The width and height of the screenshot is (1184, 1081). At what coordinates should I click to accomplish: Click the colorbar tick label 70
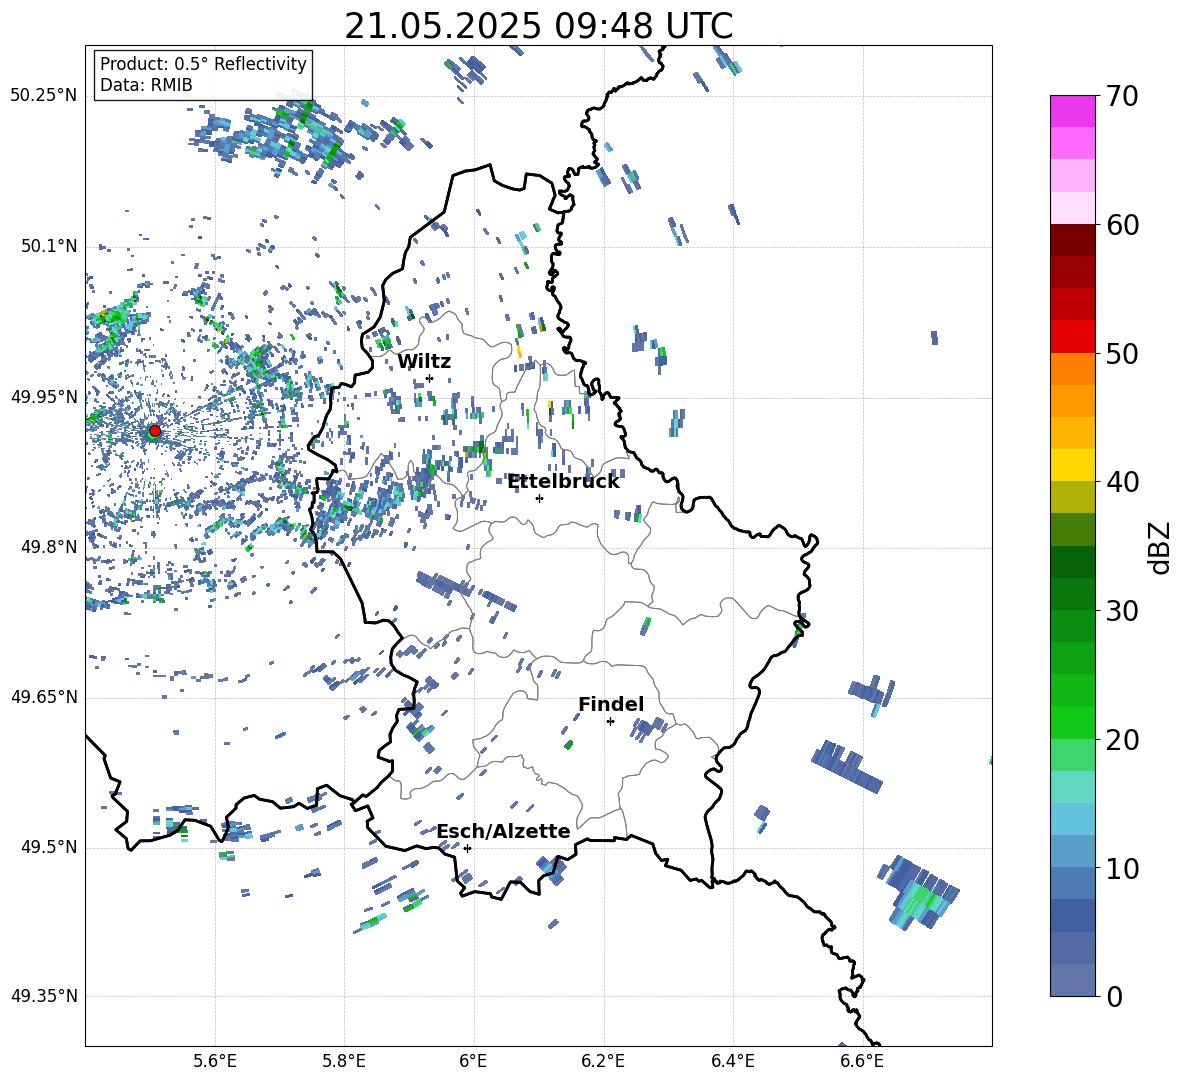[1122, 97]
